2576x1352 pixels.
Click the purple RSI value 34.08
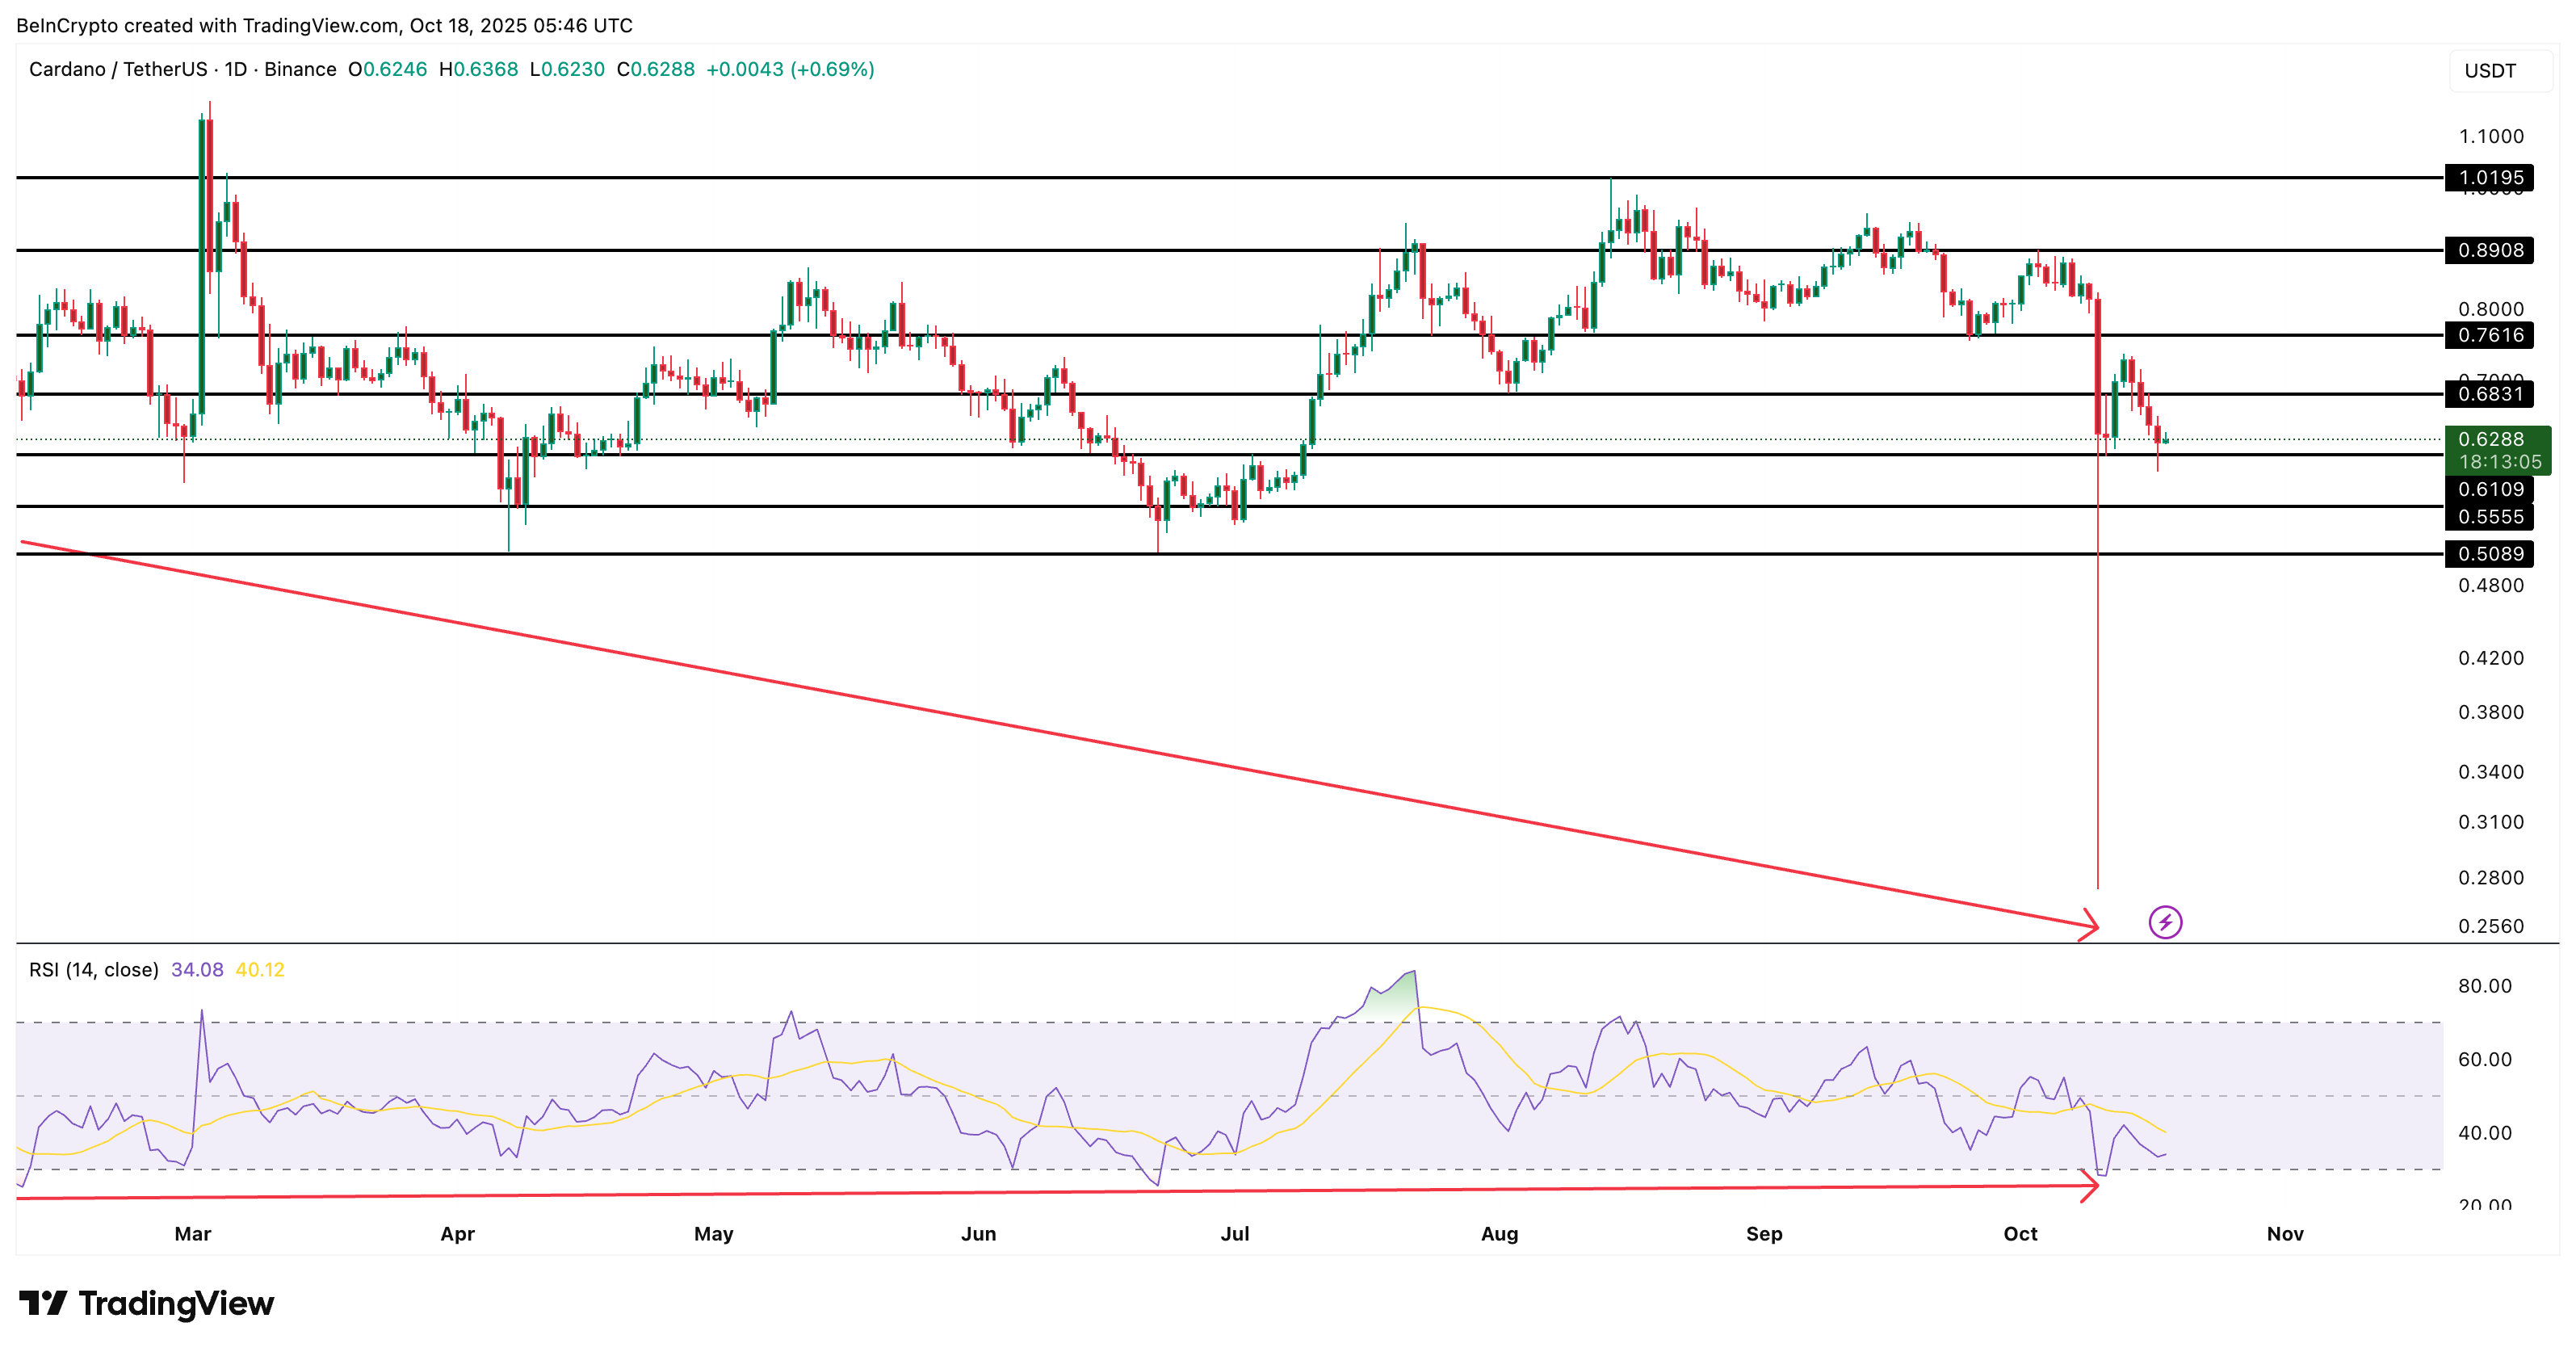coord(197,969)
